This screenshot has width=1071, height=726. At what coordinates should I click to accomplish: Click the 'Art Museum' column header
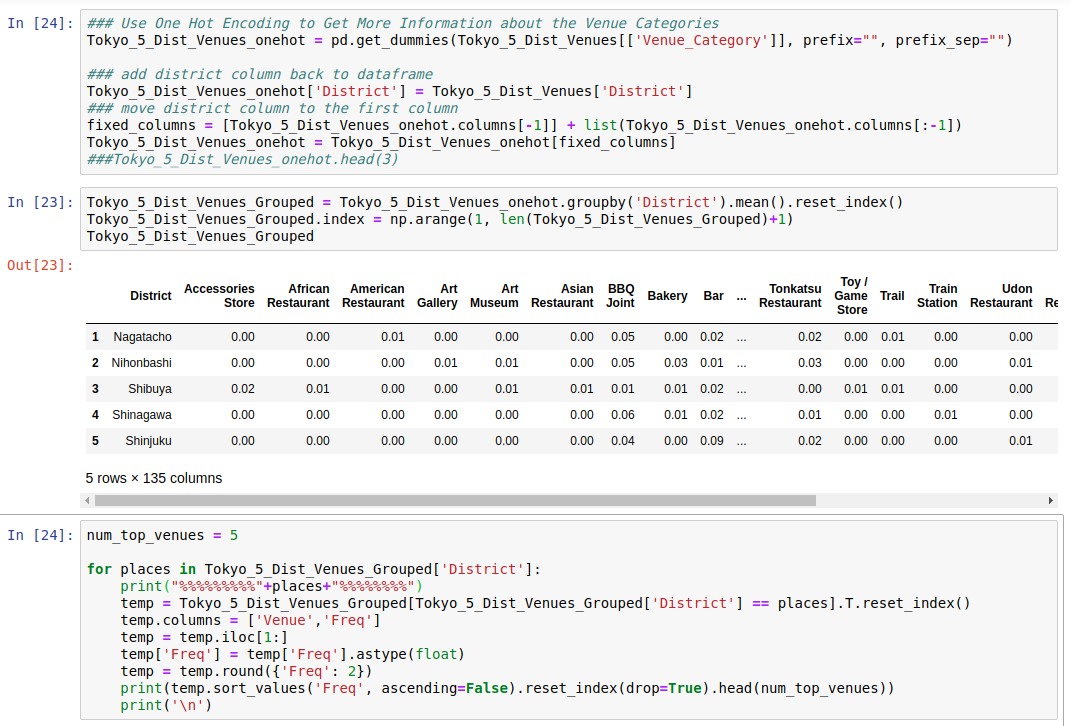[494, 296]
